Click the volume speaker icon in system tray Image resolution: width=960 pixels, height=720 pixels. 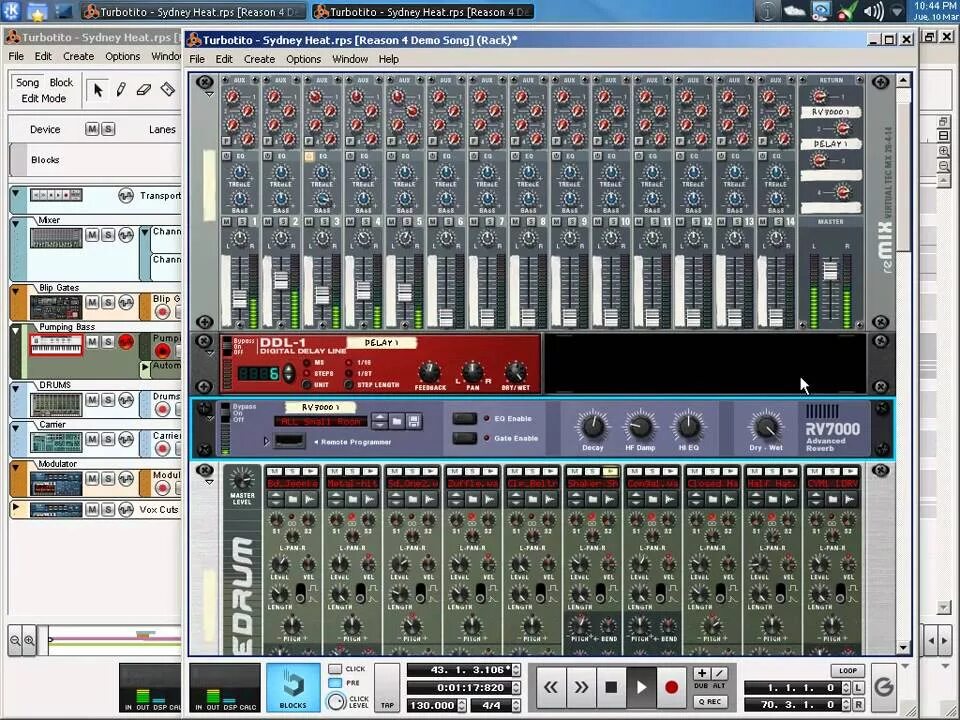click(872, 12)
